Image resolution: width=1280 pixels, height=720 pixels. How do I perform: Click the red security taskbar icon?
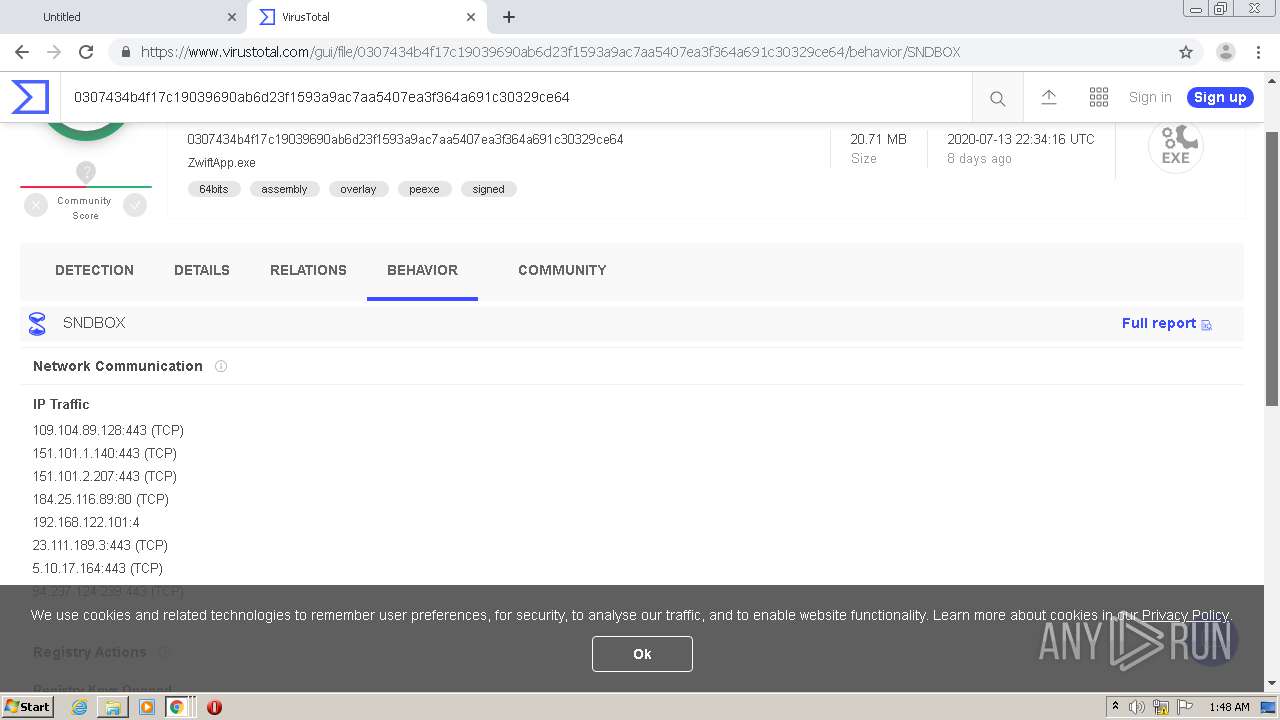tap(214, 707)
